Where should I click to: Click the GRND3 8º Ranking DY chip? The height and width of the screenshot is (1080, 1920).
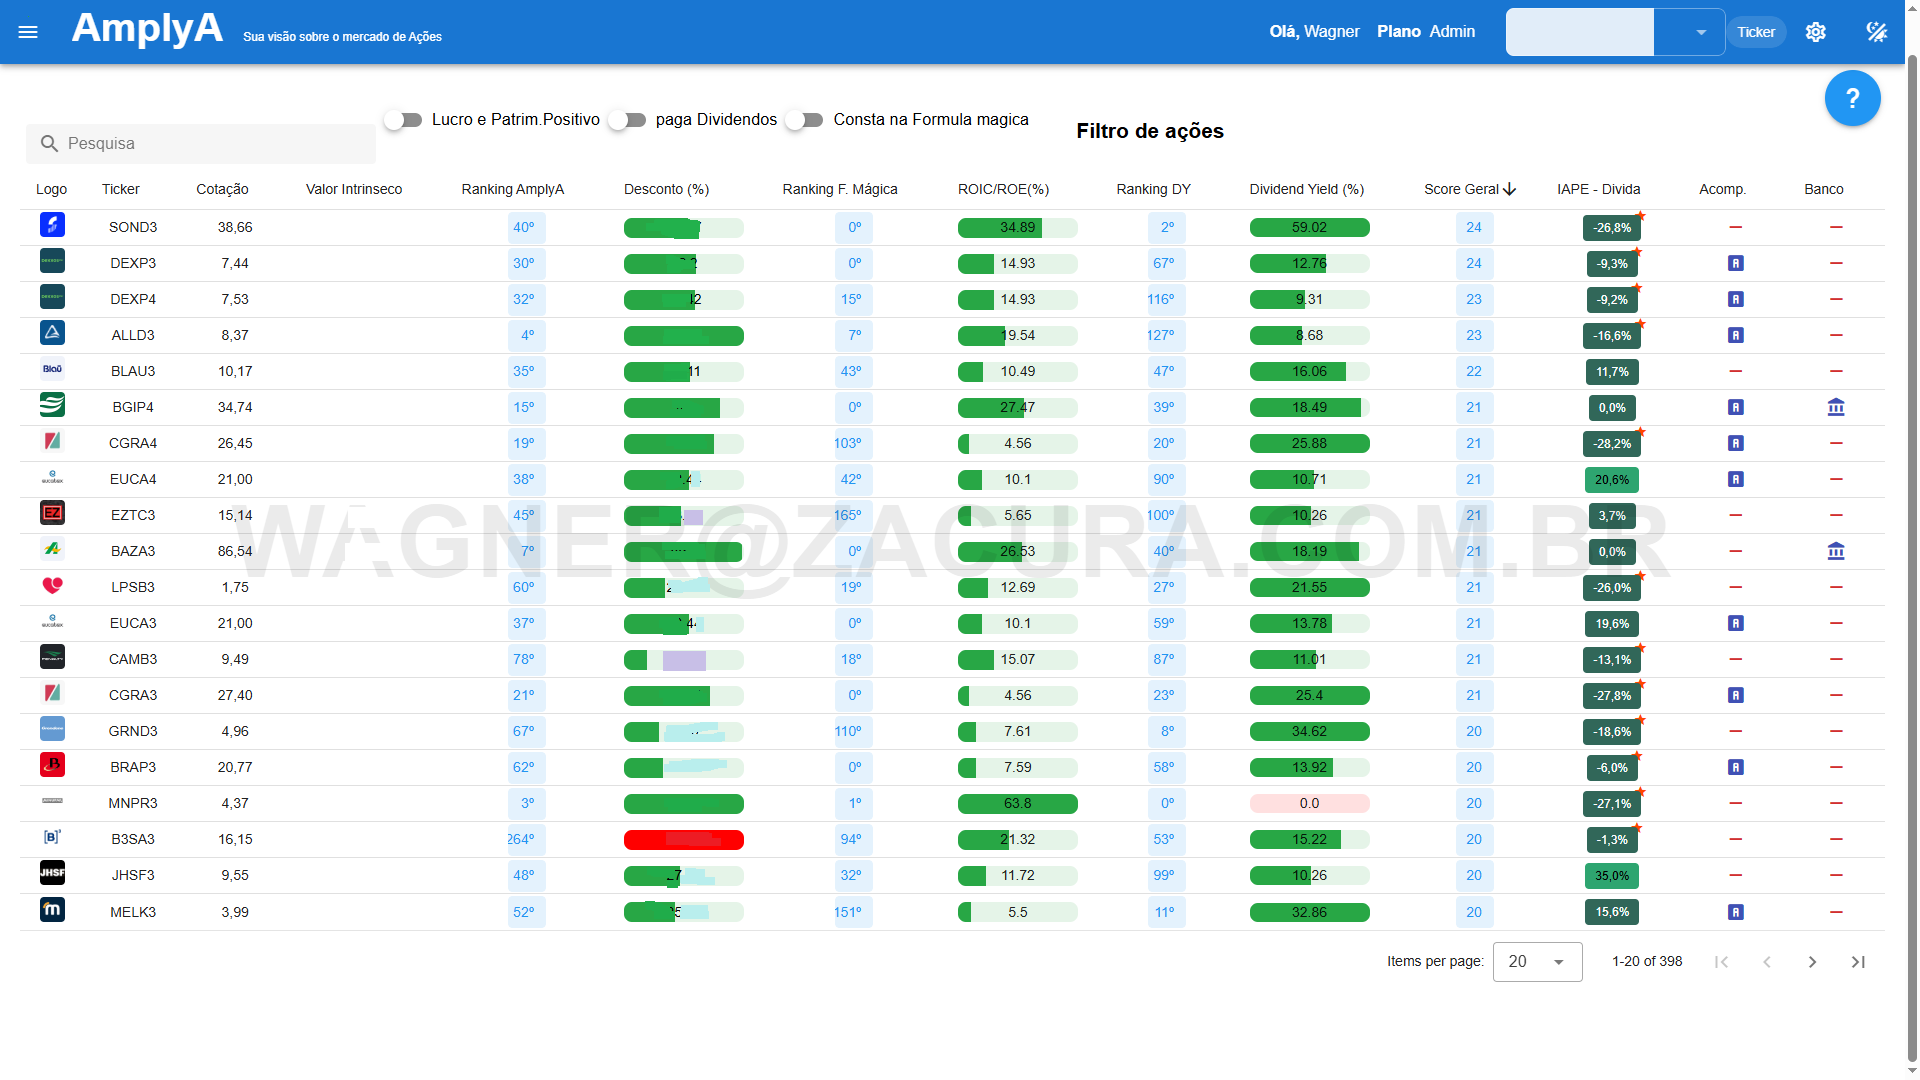pyautogui.click(x=1167, y=732)
